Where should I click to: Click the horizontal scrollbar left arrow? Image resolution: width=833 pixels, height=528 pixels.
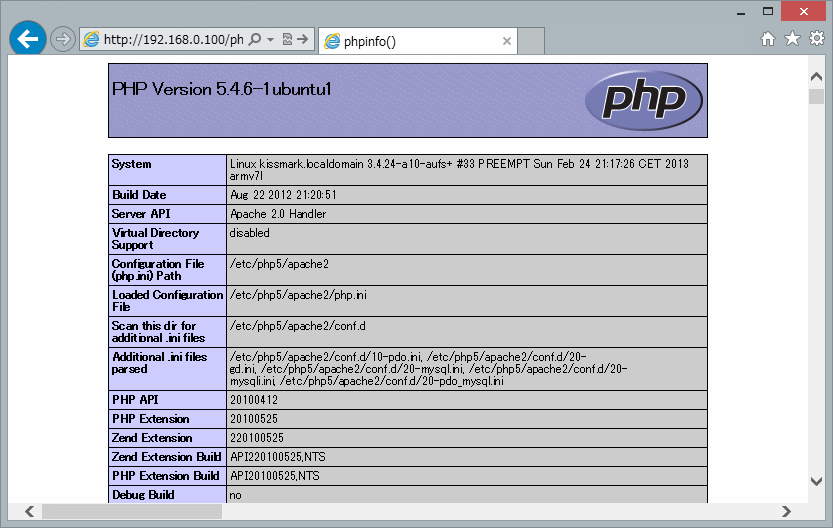point(30,511)
